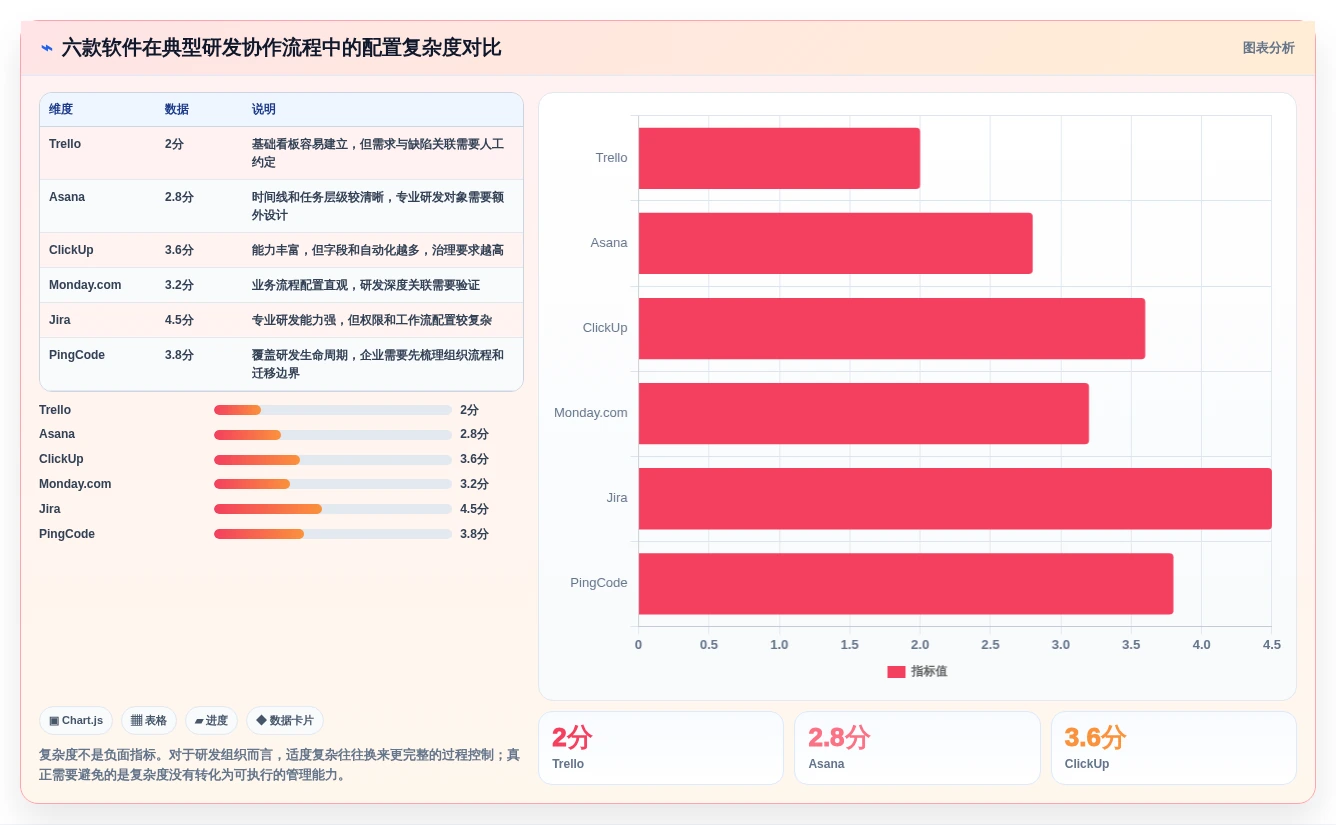Toggle the 指标值 legend swatch
This screenshot has width=1336, height=825.
(x=896, y=672)
